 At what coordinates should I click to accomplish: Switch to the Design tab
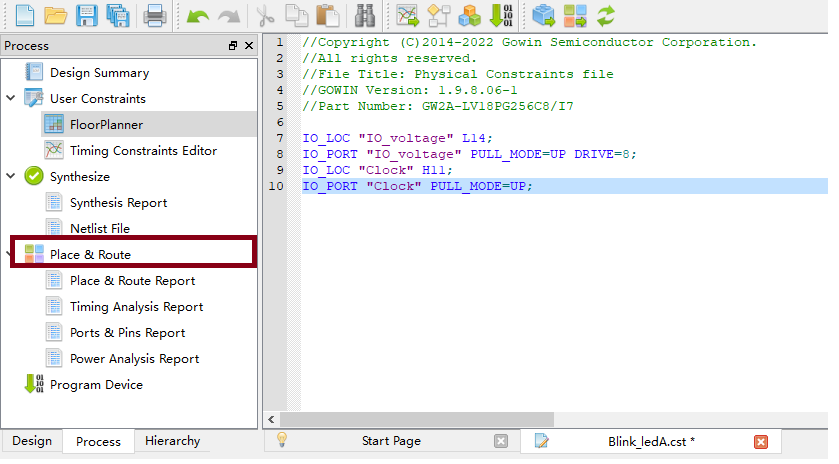32,441
